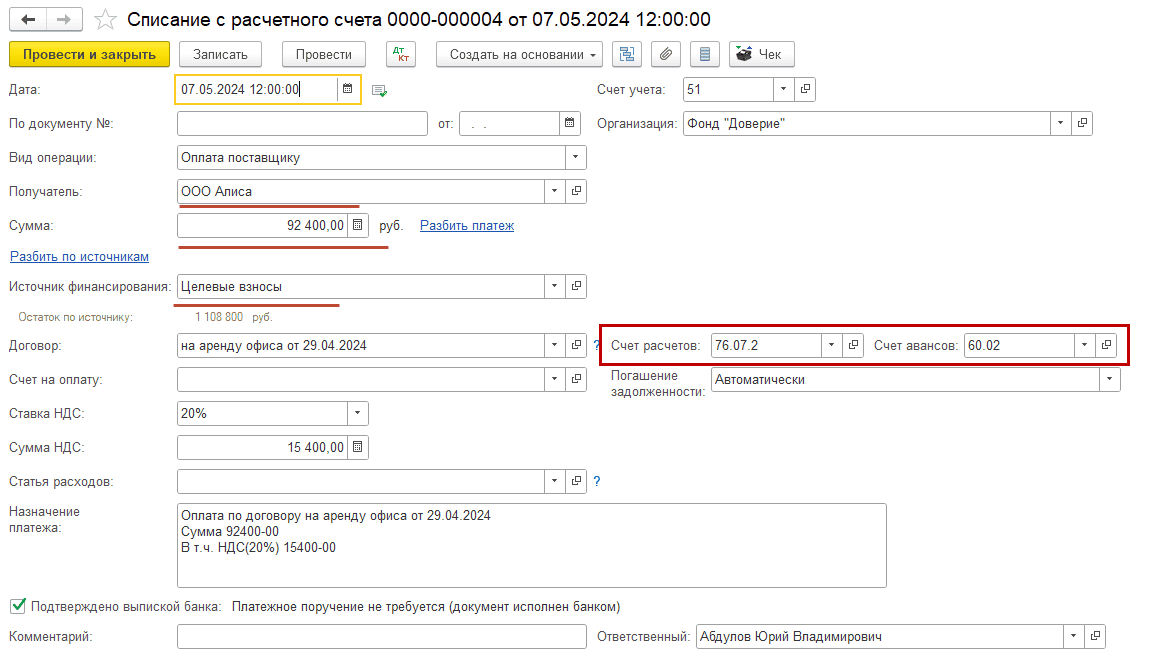Viewport: 1149px width, 666px height.
Task: Expand the Источник финансирования dropdown
Action: click(x=555, y=286)
